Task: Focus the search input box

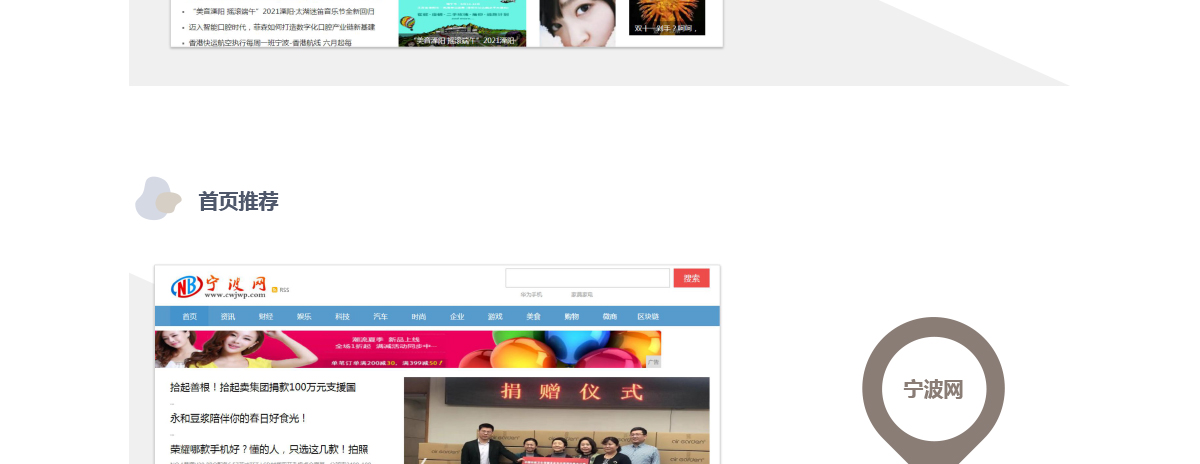Action: point(587,278)
